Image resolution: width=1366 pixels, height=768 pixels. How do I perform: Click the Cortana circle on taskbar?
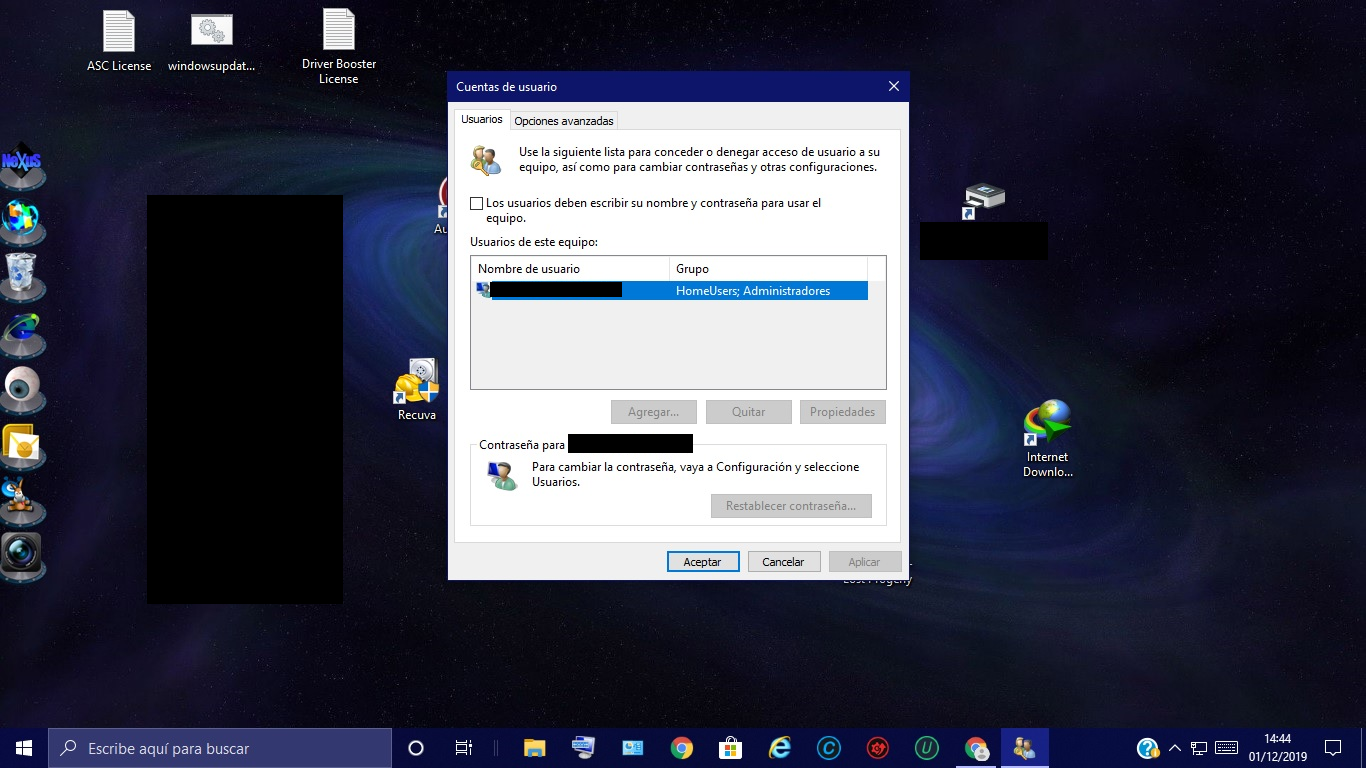click(x=416, y=748)
